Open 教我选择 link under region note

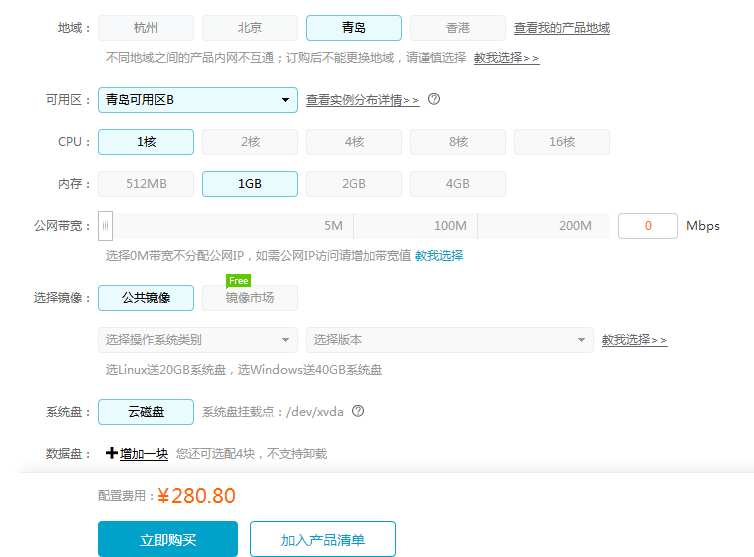point(506,58)
